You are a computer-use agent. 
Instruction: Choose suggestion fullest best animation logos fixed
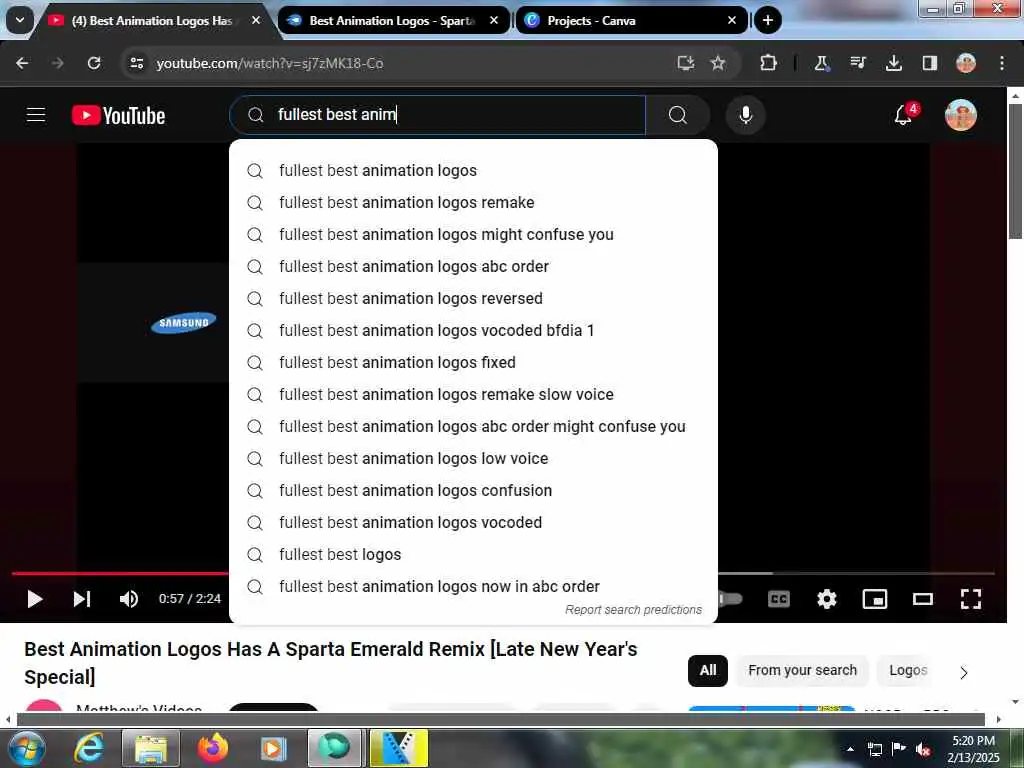(x=473, y=362)
